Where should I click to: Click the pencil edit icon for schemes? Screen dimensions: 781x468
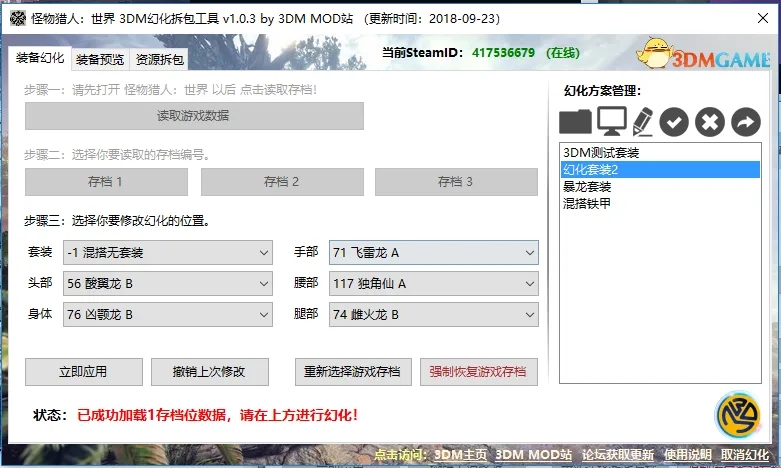(643, 121)
